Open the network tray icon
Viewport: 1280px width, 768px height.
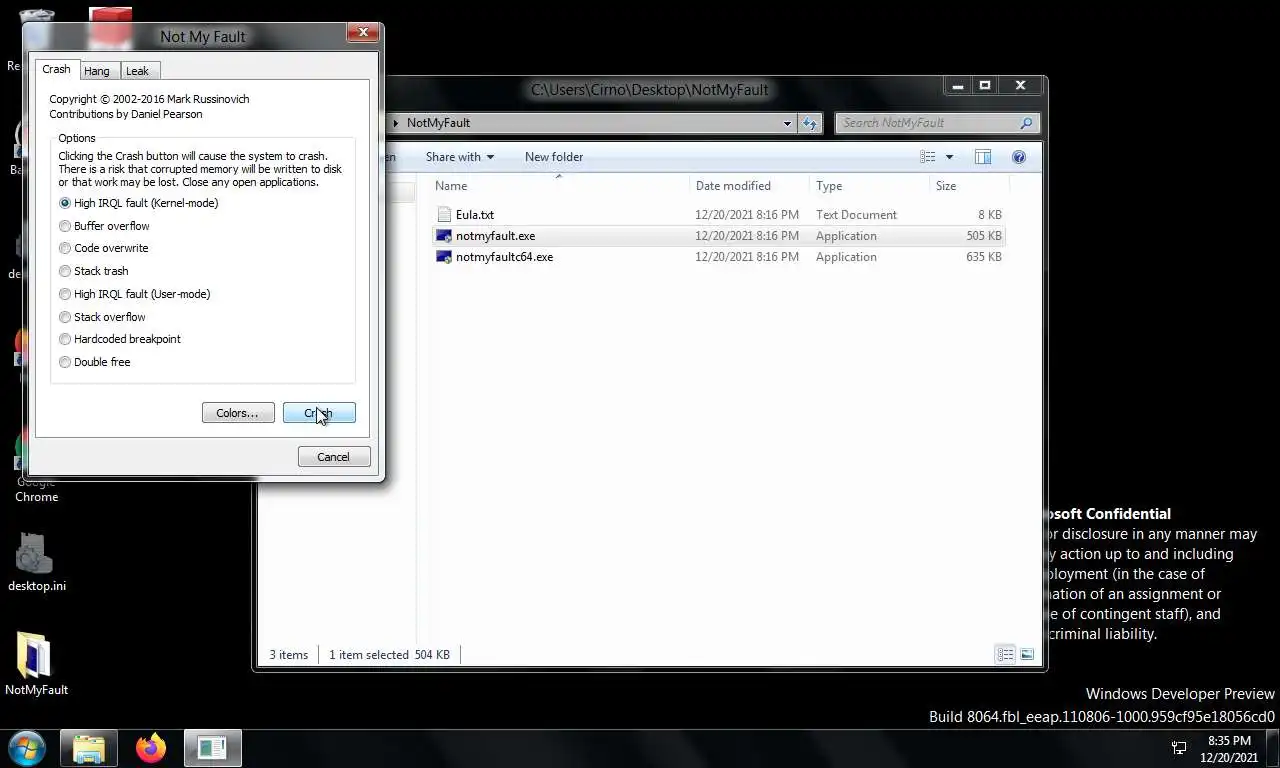(x=1179, y=748)
